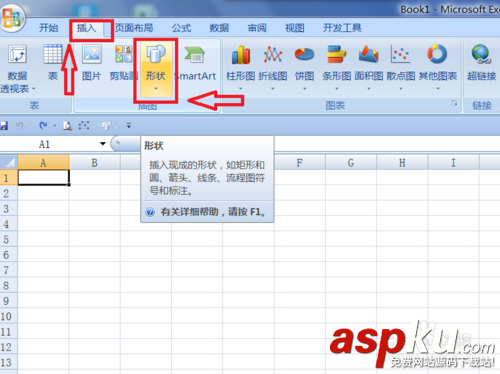The height and width of the screenshot is (374, 500).
Task: Switch to the 审阅 (Review) tab
Action: (x=257, y=28)
